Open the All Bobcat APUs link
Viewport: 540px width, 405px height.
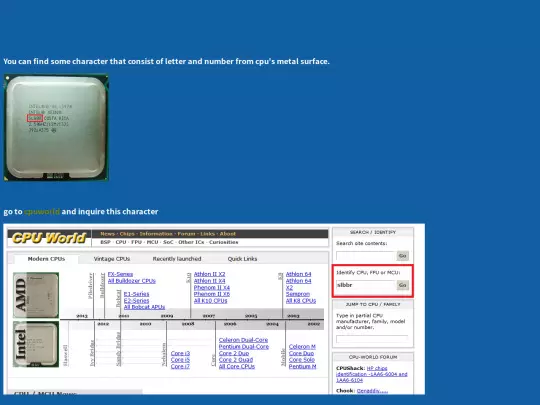(144, 307)
